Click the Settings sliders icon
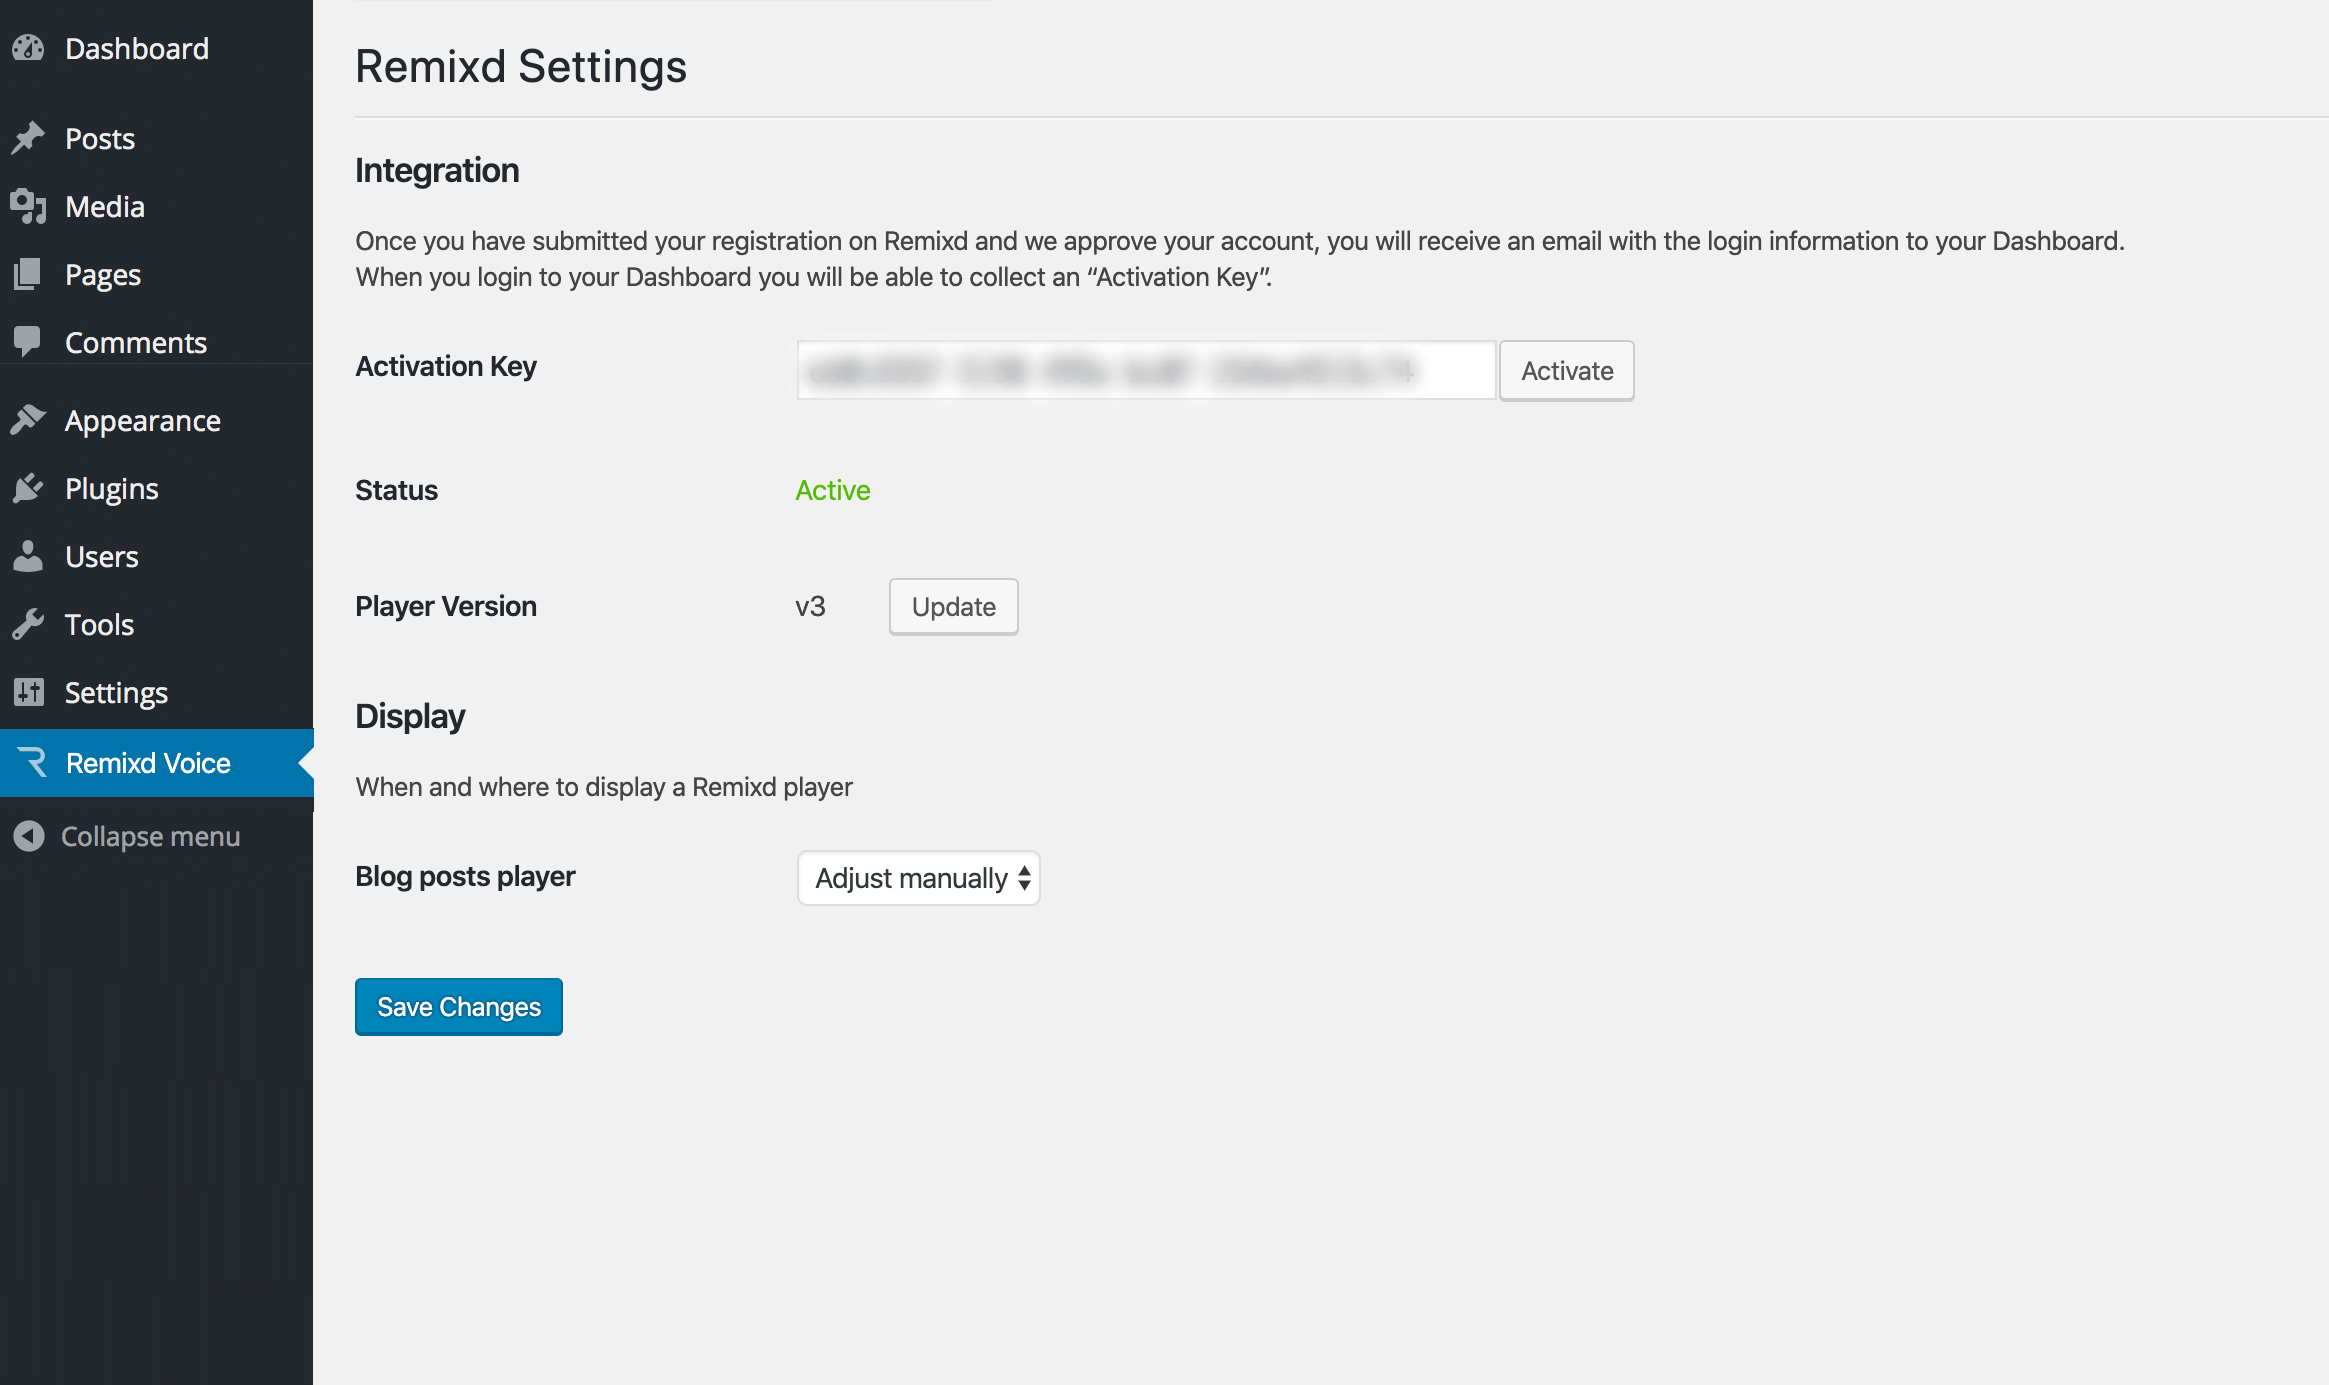 click(28, 692)
